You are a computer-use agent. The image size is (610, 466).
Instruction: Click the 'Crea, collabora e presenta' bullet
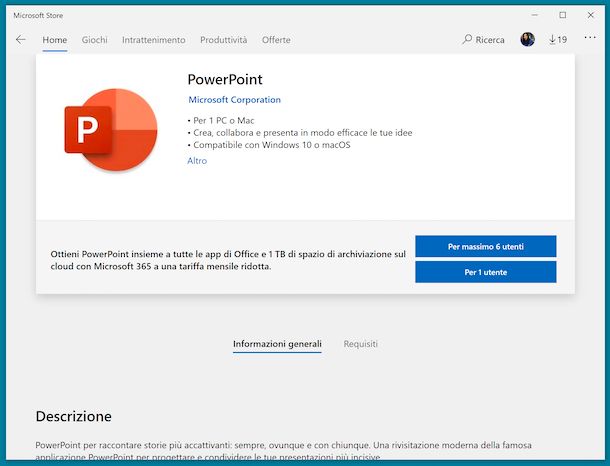coord(300,133)
